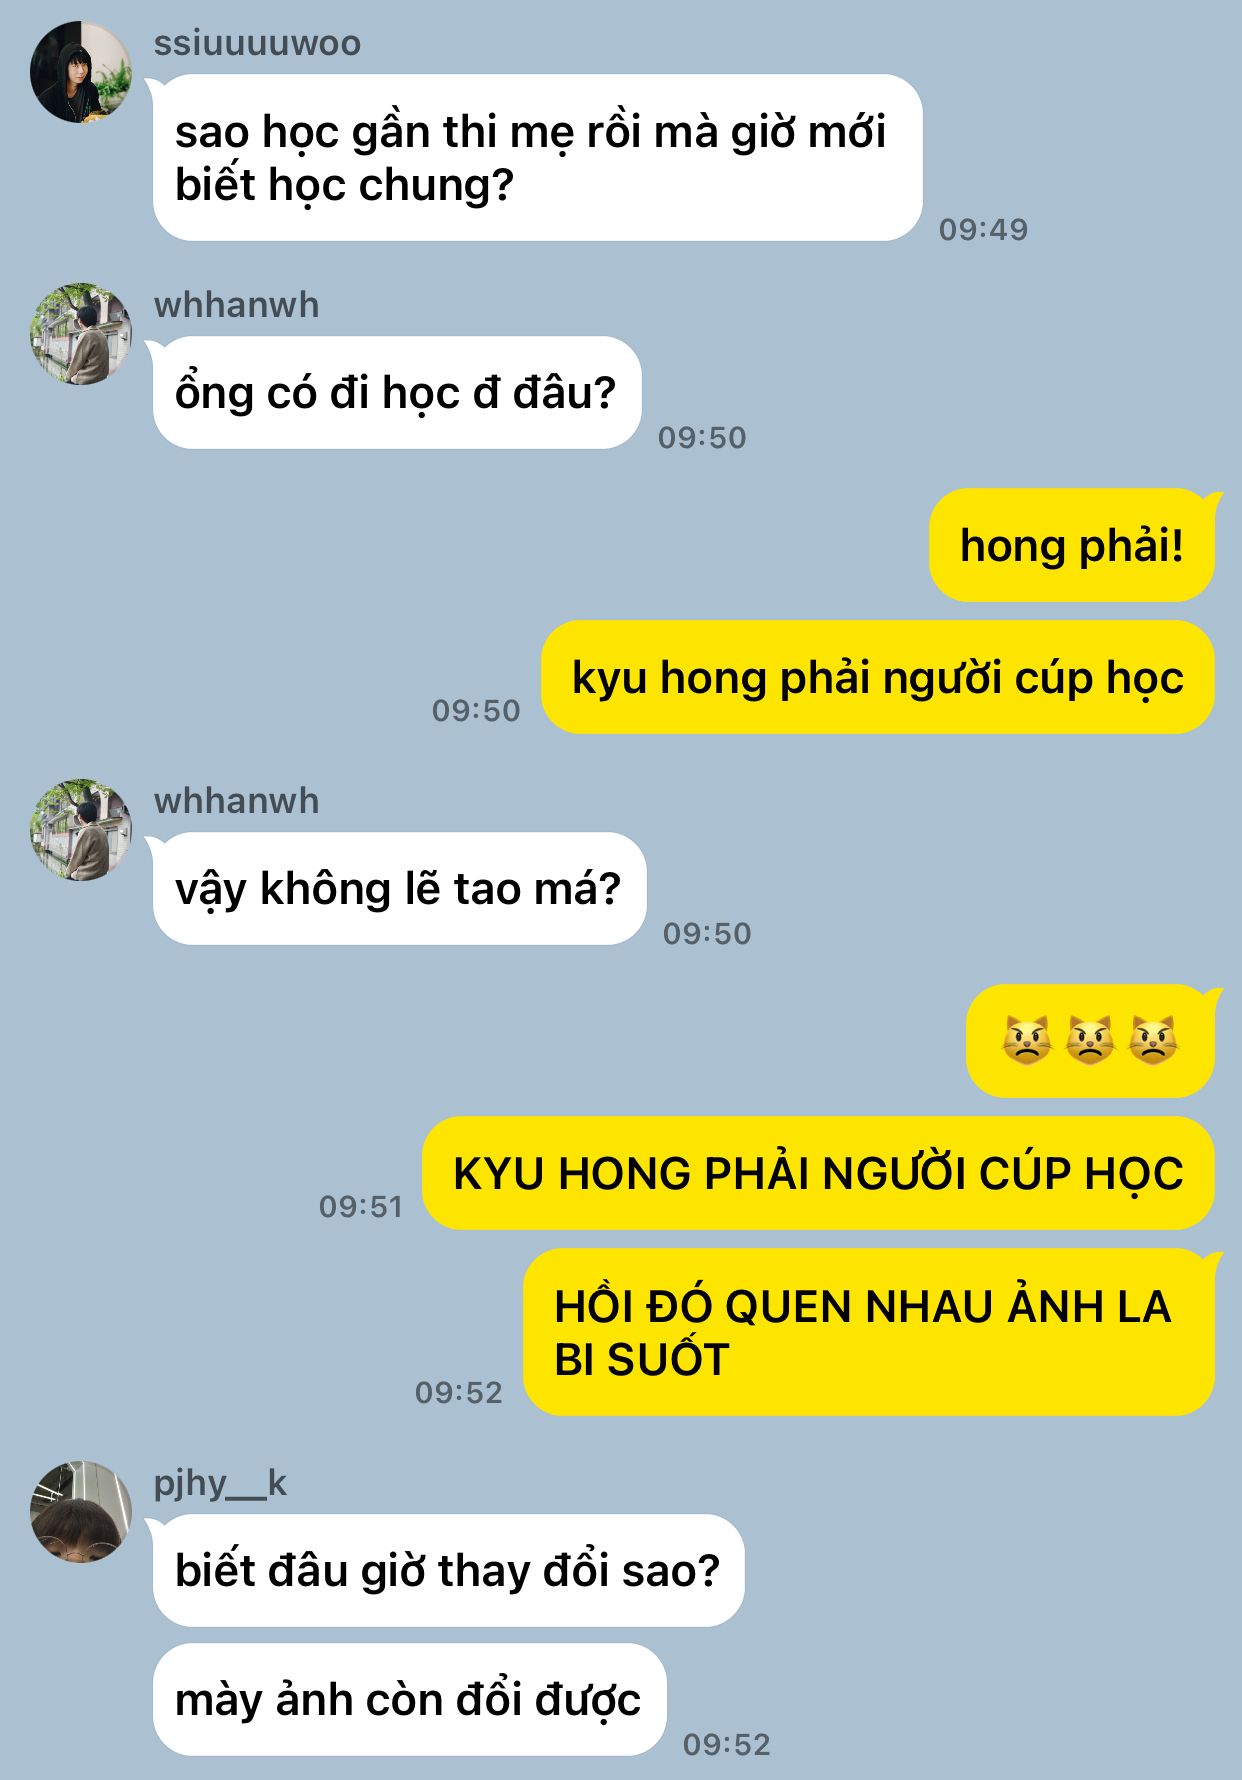1242x1780 pixels.
Task: Select the ssiuuuuwoo username label
Action: point(257,43)
